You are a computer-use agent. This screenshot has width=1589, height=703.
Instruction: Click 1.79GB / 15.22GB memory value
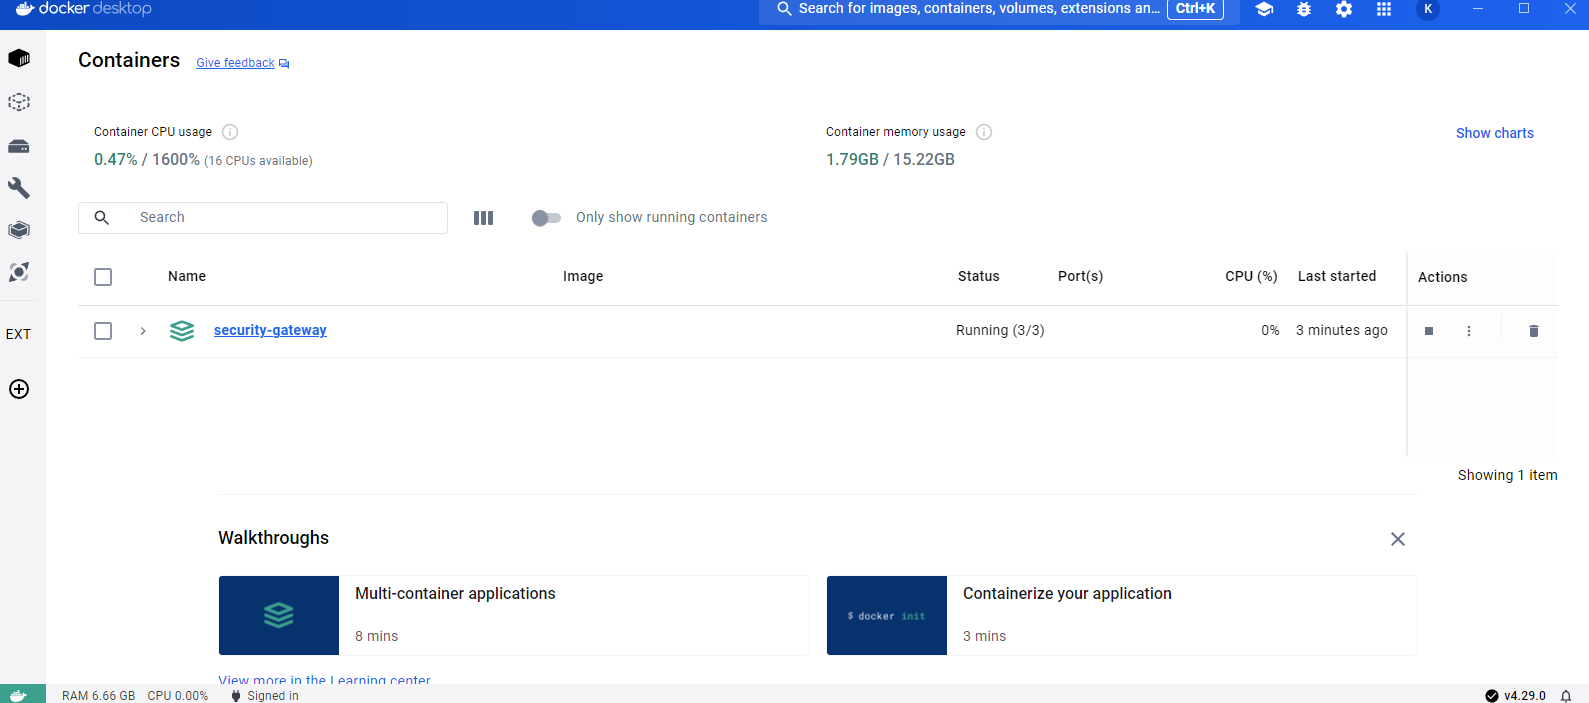(890, 159)
